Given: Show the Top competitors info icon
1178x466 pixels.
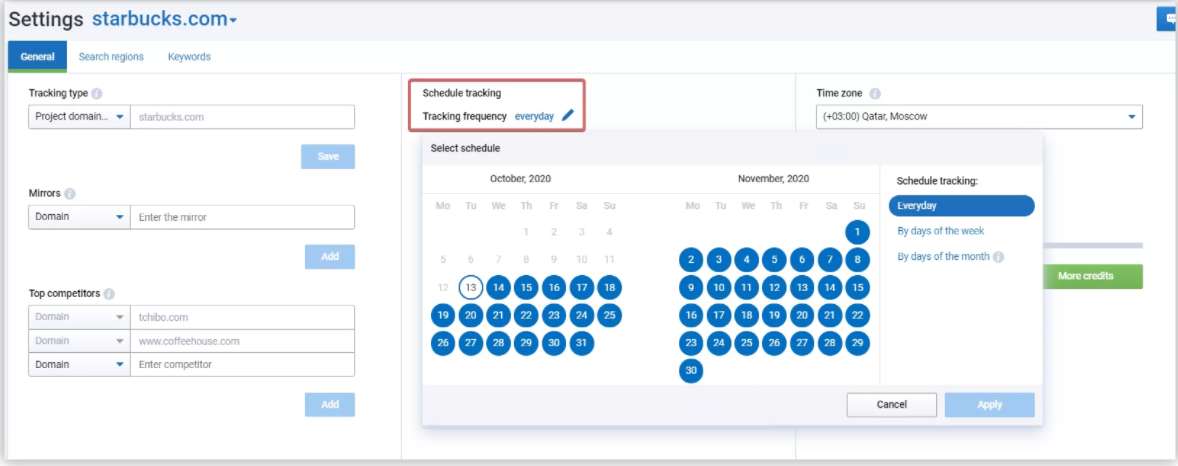Looking at the screenshot, I should [109, 294].
